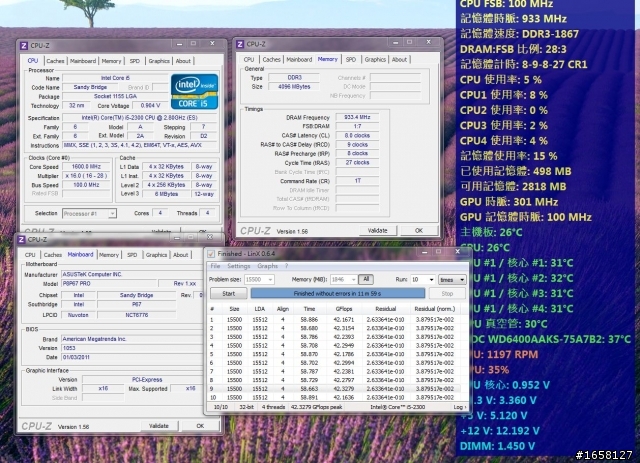The image size is (640, 463).
Task: Click OK in the Mainboard CPU-Z window
Action: pyautogui.click(x=200, y=426)
